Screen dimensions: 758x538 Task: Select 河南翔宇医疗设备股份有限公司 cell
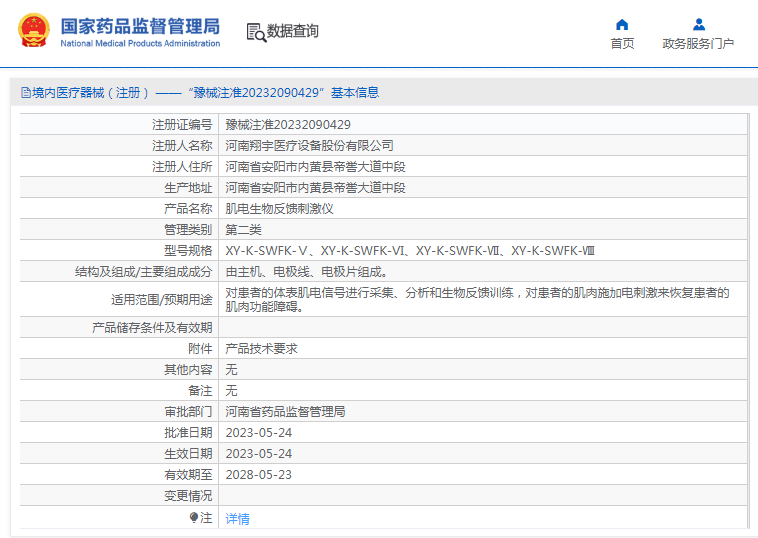point(309,145)
